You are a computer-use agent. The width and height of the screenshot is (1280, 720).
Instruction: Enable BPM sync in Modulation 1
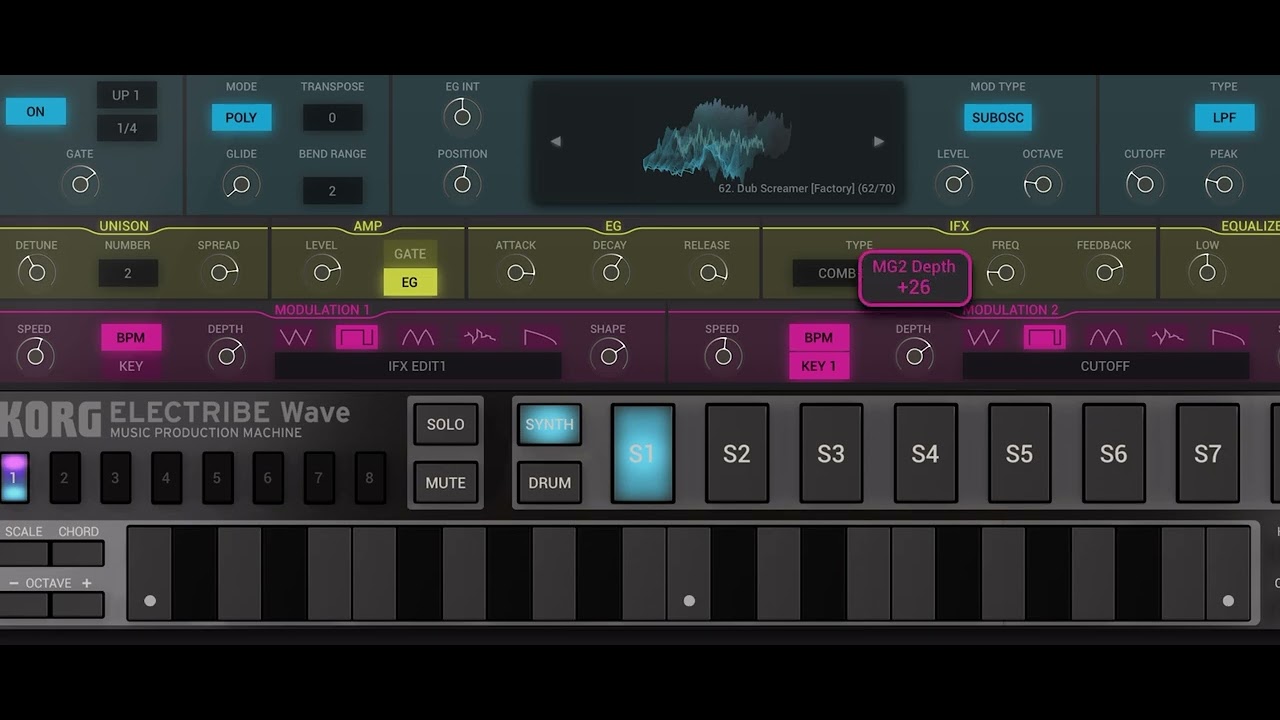point(130,337)
